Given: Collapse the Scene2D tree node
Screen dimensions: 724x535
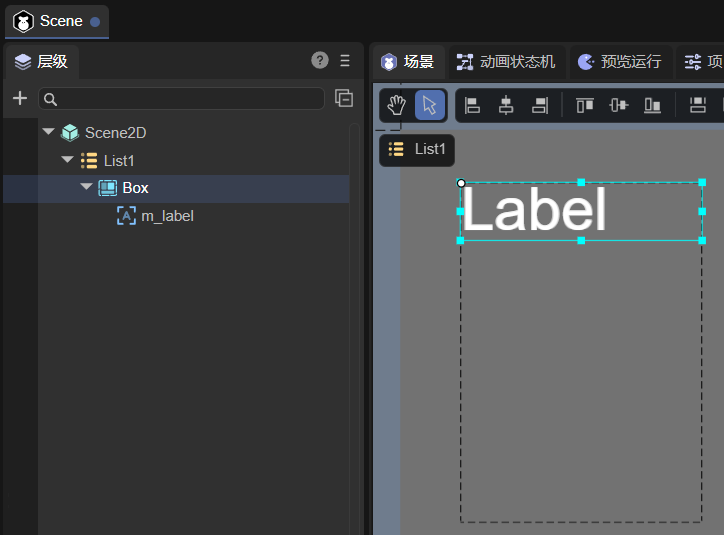Looking at the screenshot, I should click(x=48, y=132).
